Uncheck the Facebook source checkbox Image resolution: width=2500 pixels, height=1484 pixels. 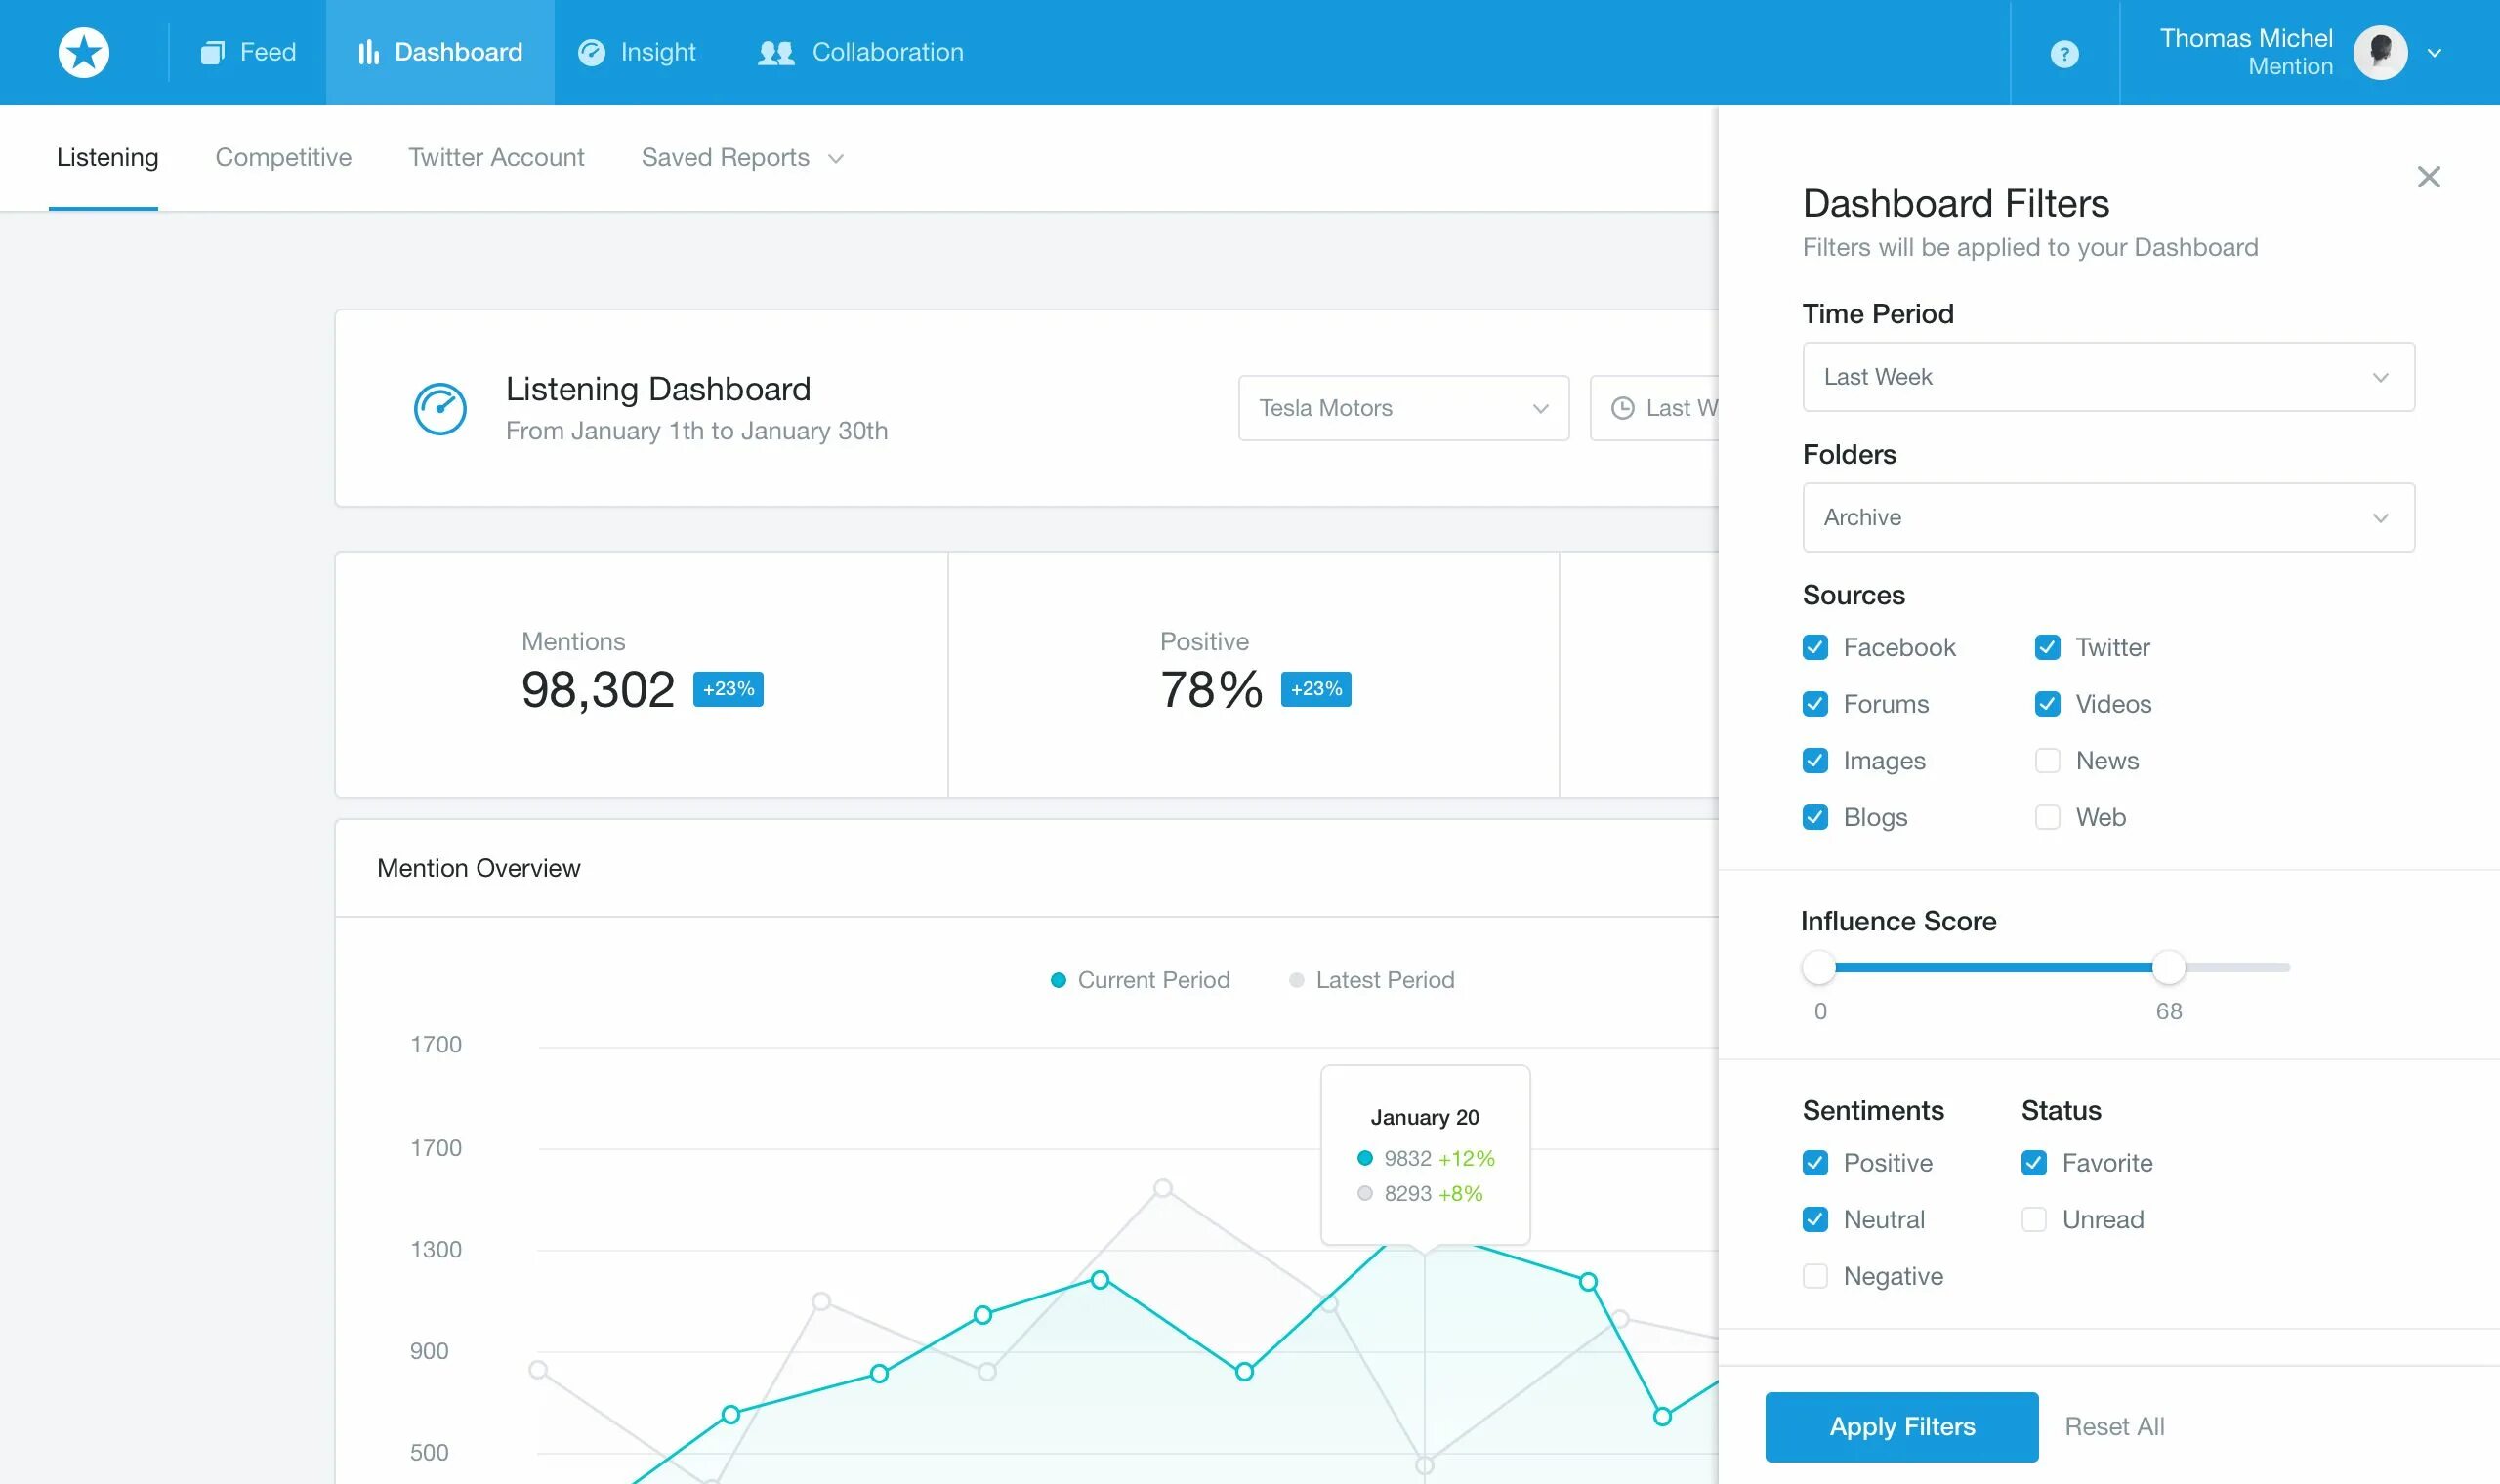tap(1815, 647)
